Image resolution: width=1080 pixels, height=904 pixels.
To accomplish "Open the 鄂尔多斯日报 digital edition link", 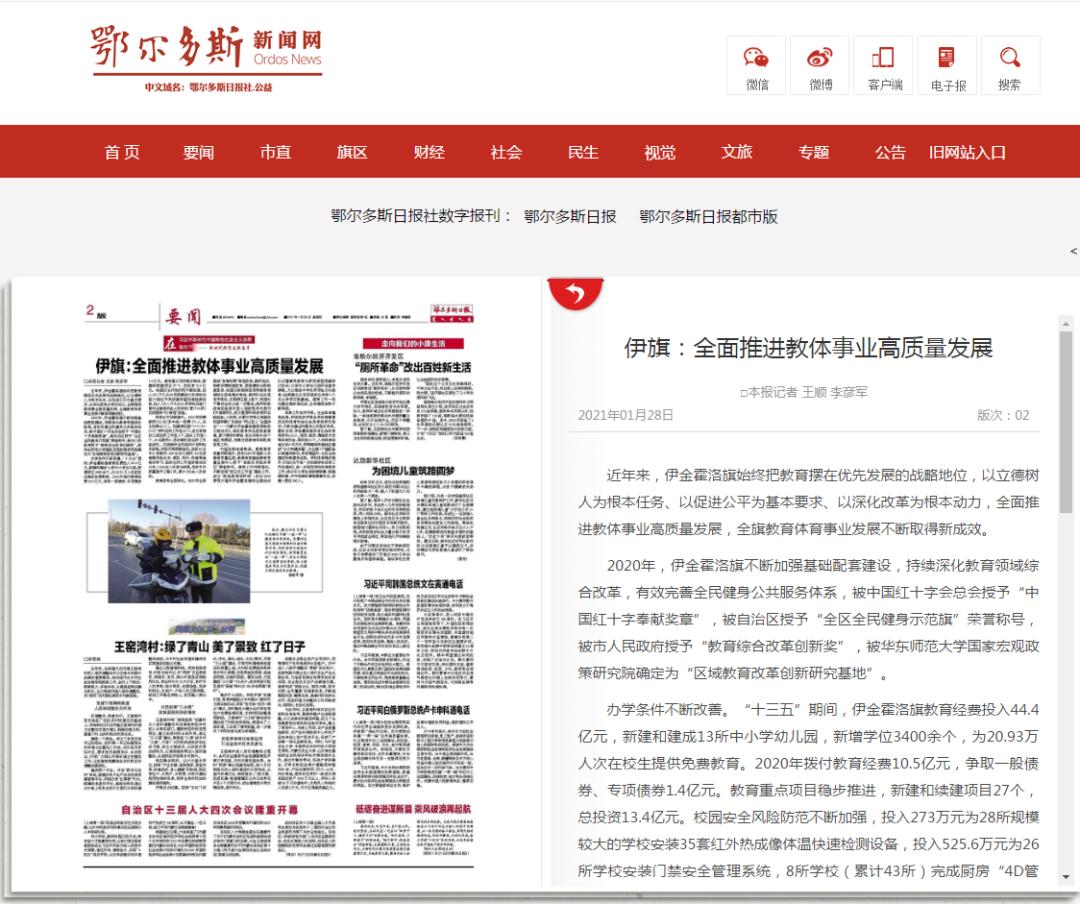I will [570, 216].
